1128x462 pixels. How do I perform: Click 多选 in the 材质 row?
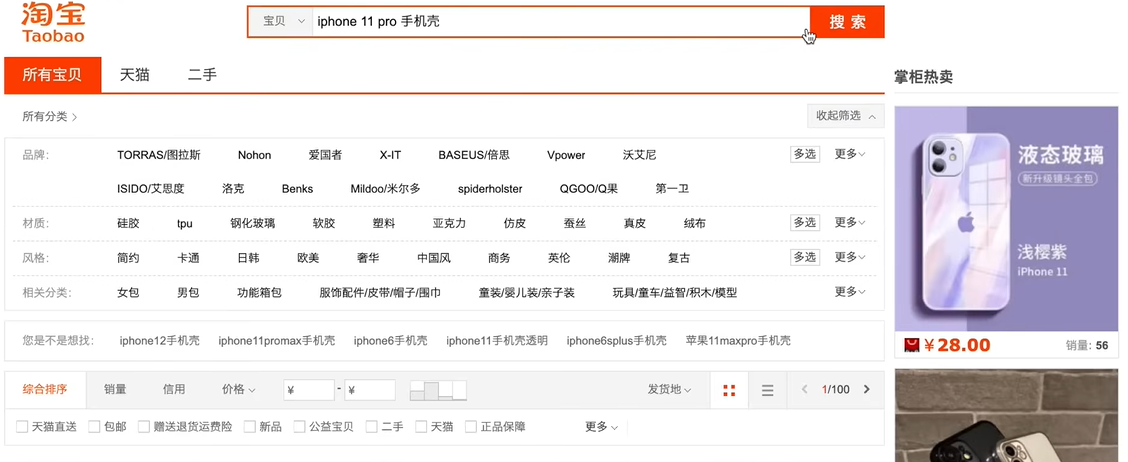click(x=805, y=223)
